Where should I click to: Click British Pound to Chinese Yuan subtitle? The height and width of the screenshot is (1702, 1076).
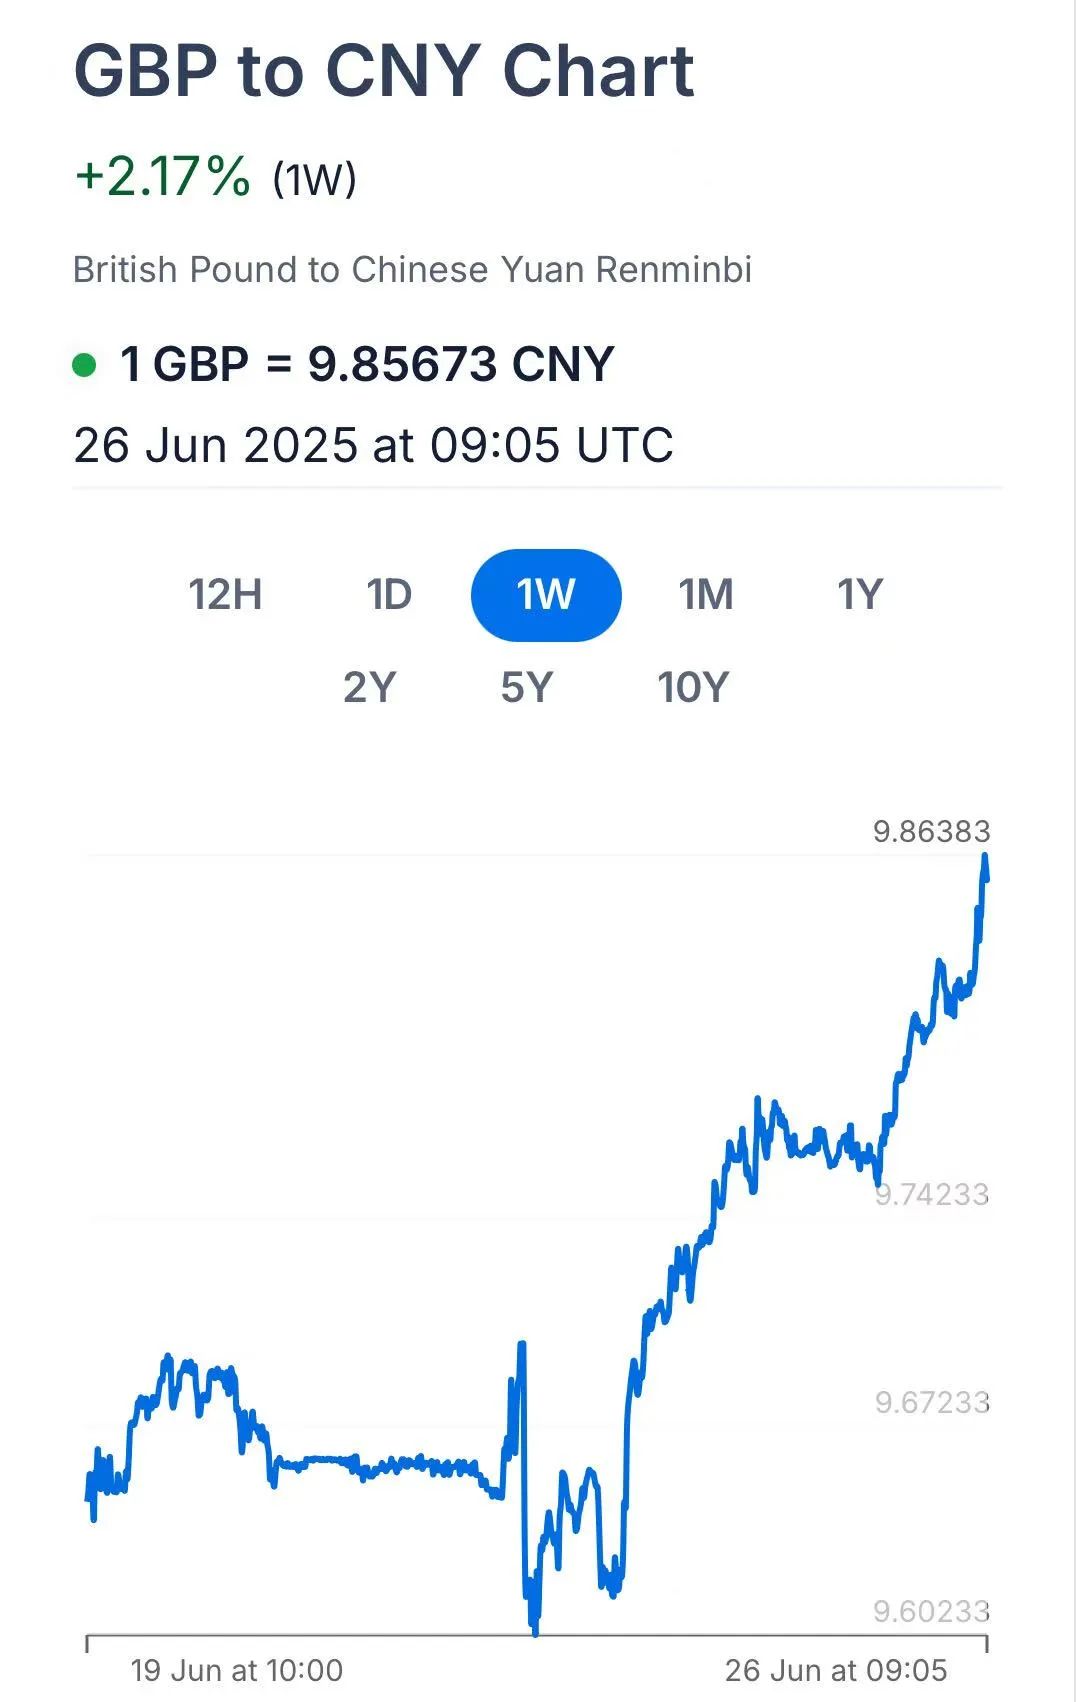[x=413, y=270]
